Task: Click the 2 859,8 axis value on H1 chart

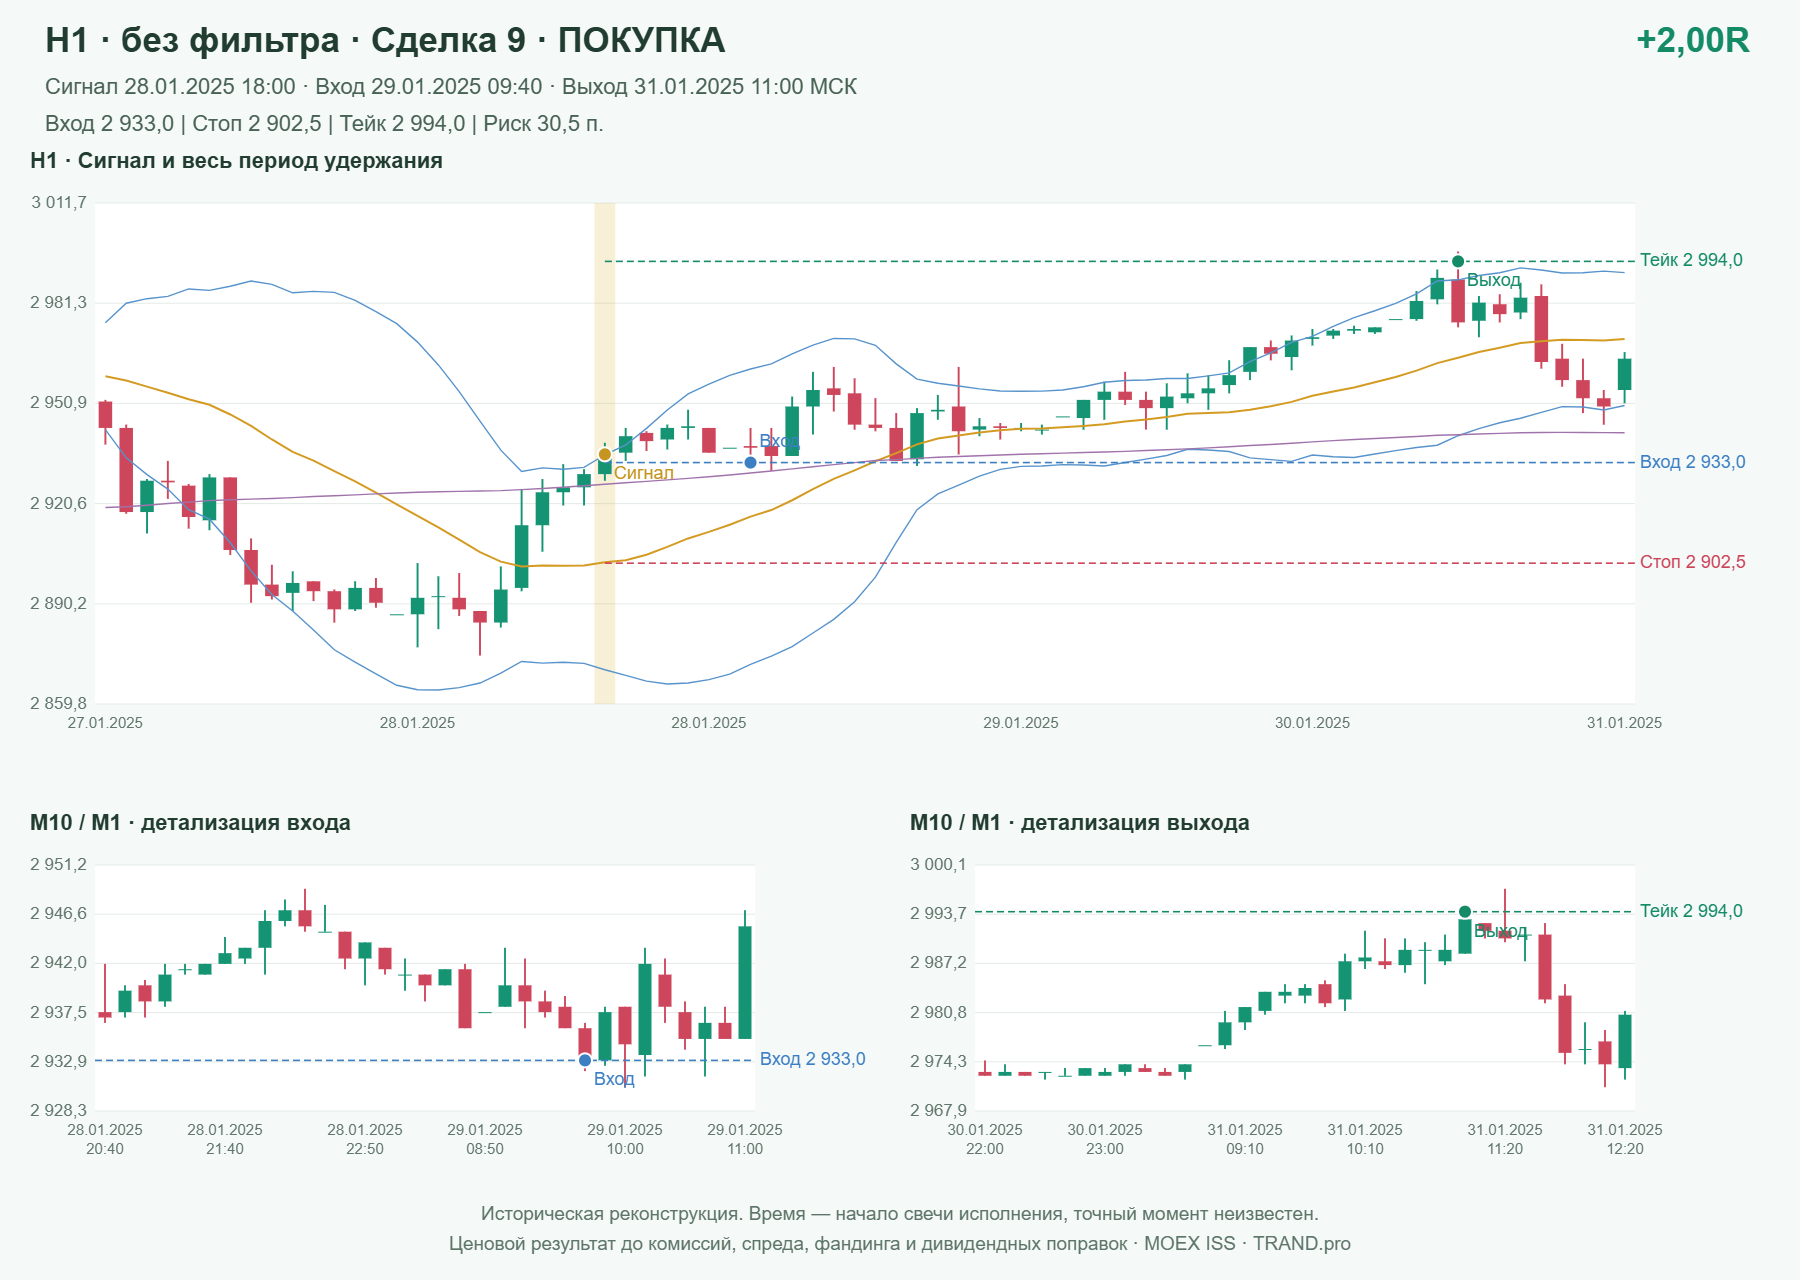Action: [x=59, y=704]
